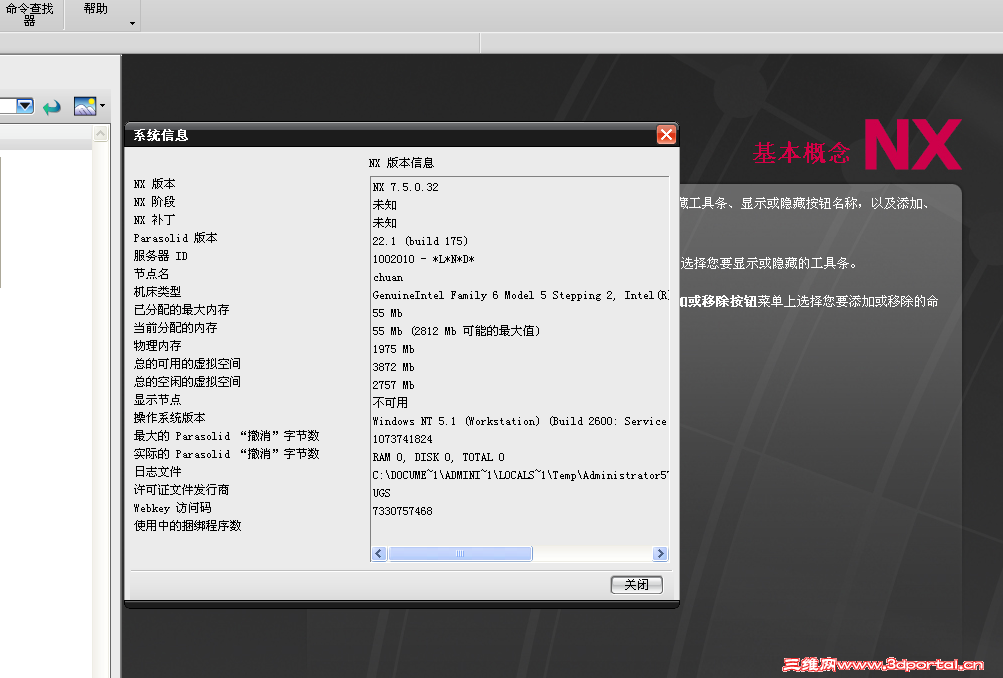Click the 'Parasolid 版本' label
This screenshot has width=1003, height=678.
(x=175, y=238)
